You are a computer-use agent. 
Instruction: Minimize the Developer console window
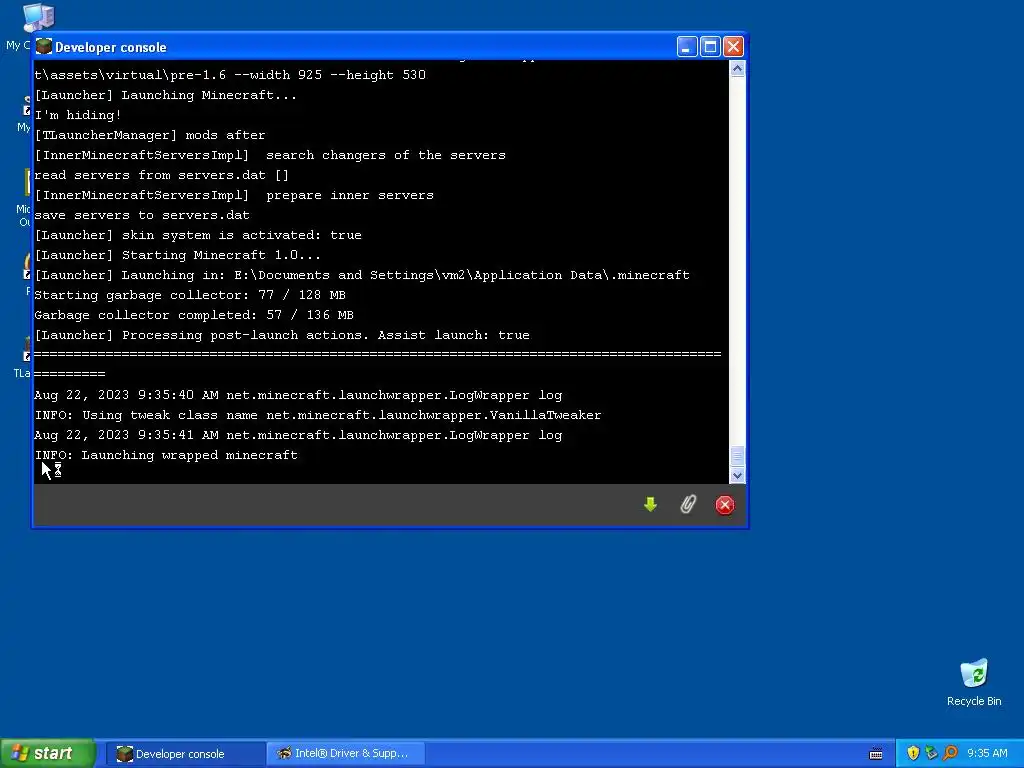click(x=687, y=46)
